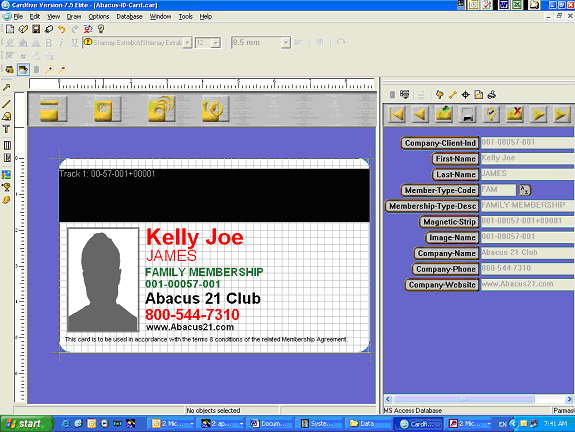The image size is (575, 432).
Task: Go to next database record
Action: pyautogui.click(x=538, y=114)
